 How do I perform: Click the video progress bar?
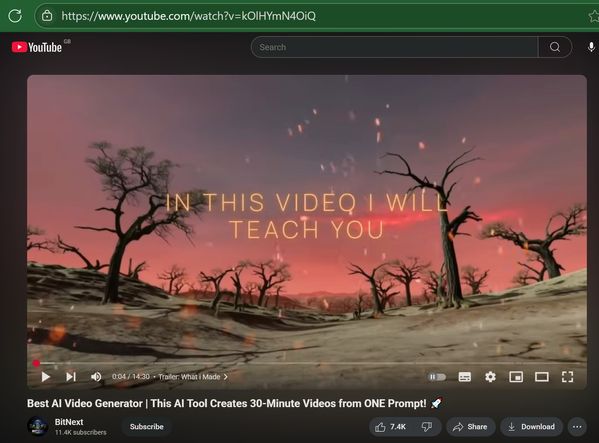[x=307, y=363]
